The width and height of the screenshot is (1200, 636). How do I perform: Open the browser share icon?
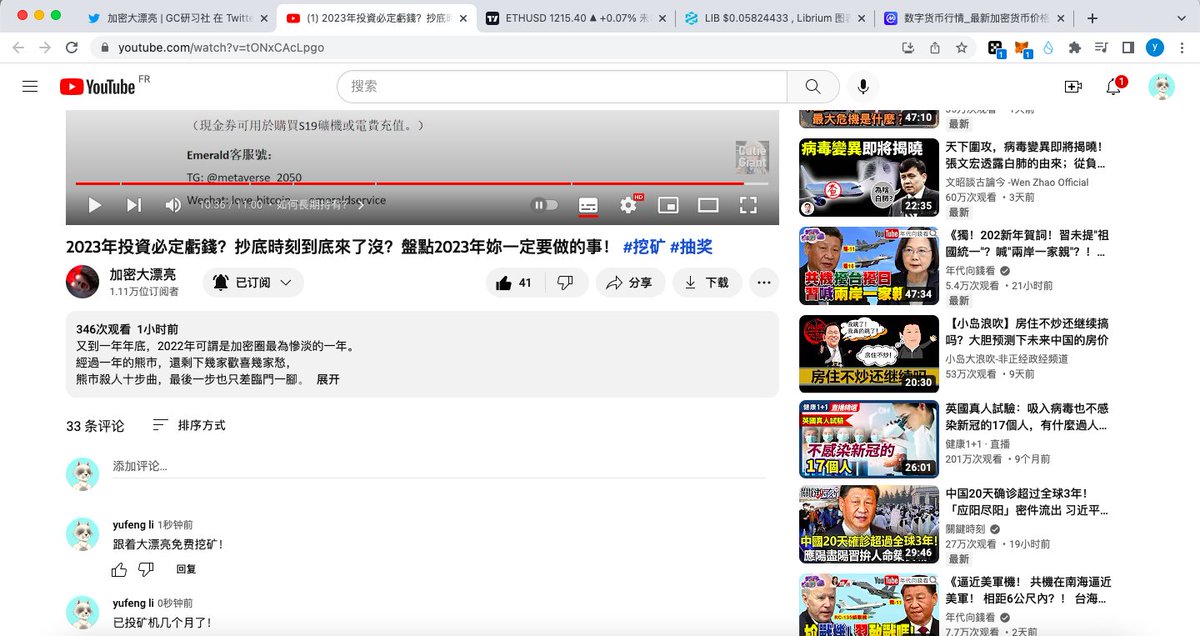(x=934, y=47)
